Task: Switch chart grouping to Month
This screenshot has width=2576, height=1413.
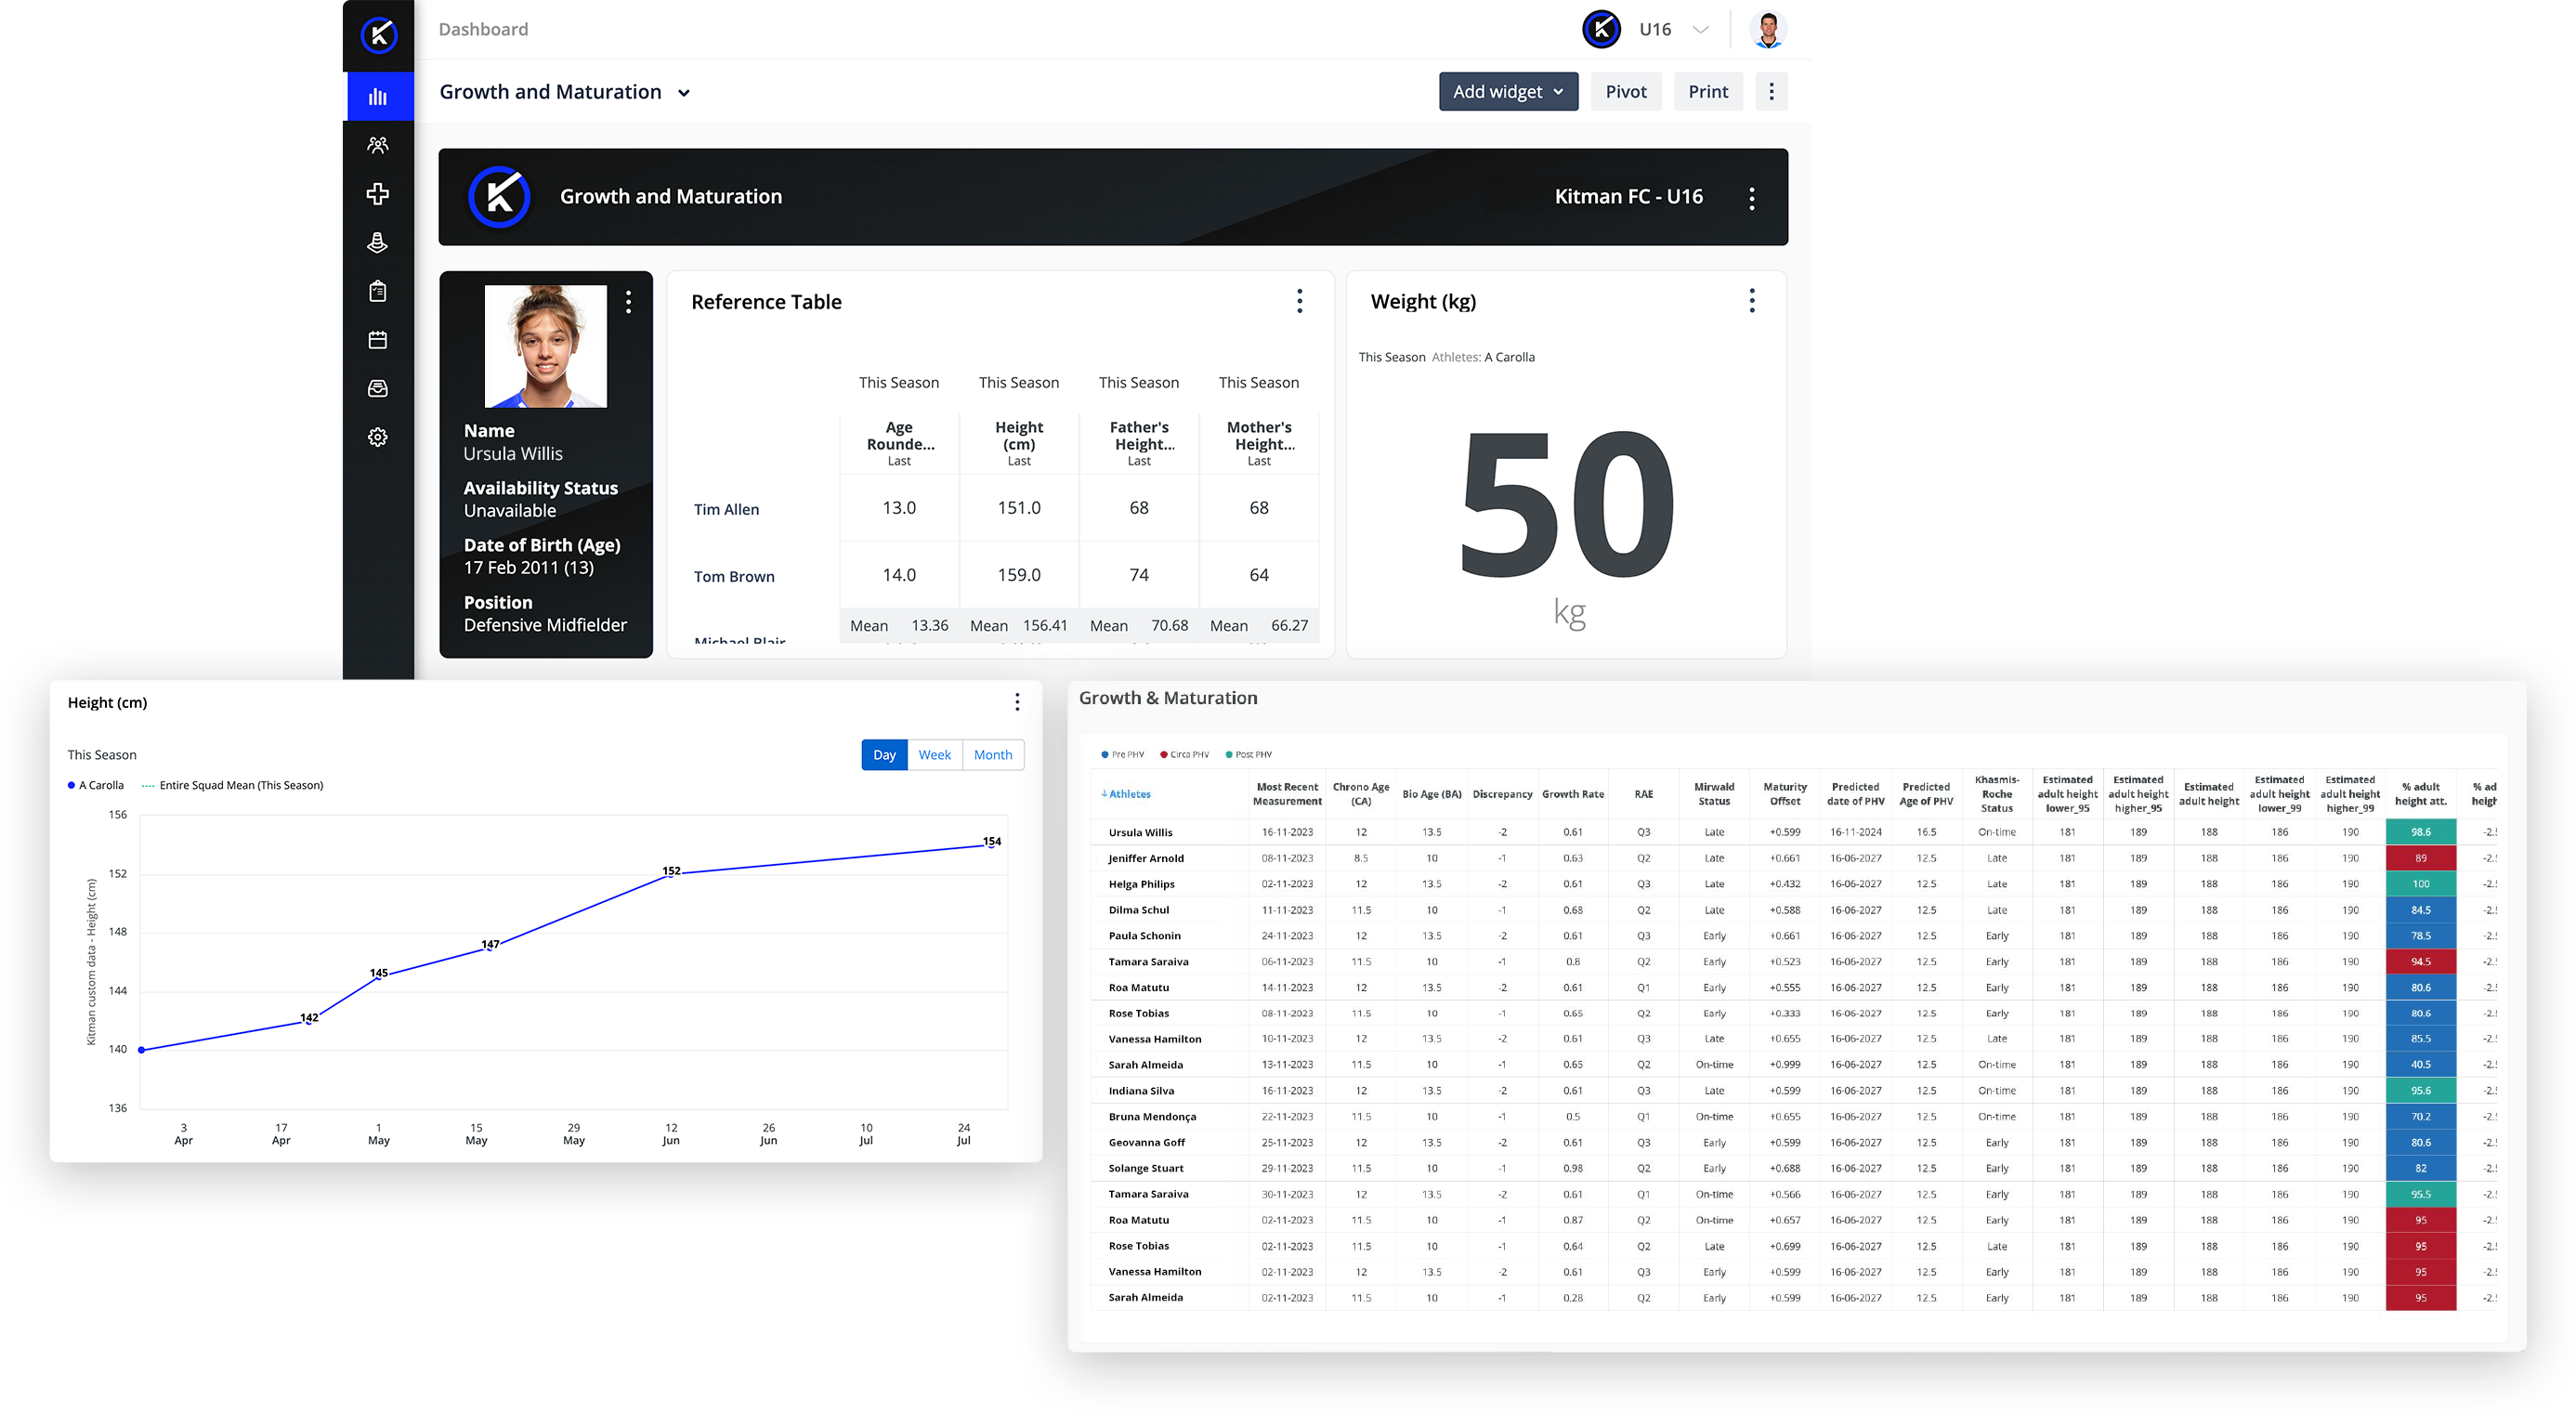Action: coord(992,755)
